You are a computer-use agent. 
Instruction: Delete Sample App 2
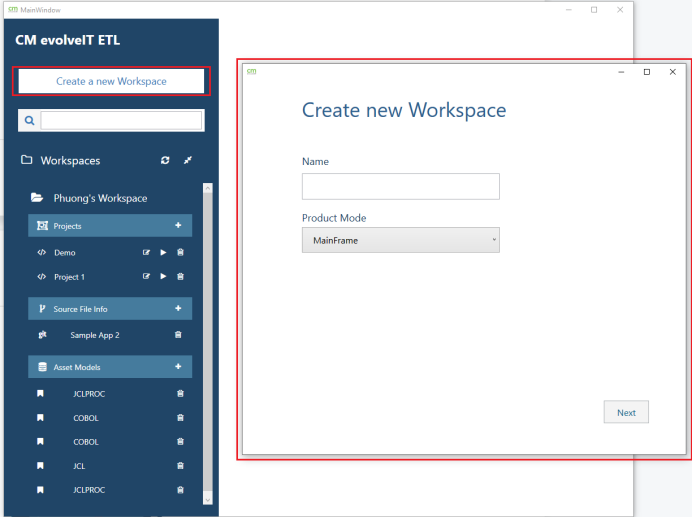(178, 335)
